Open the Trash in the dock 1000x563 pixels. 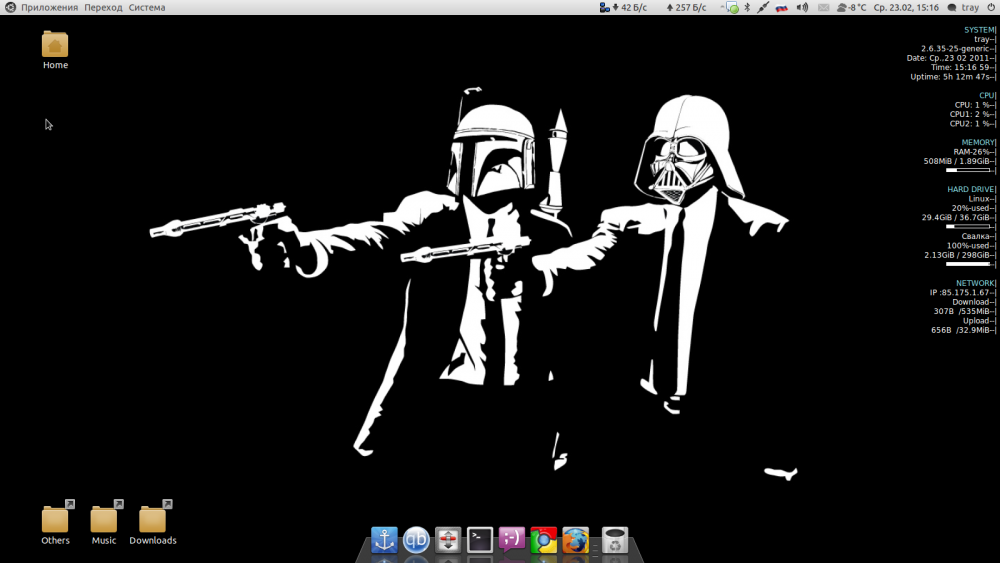pos(615,540)
